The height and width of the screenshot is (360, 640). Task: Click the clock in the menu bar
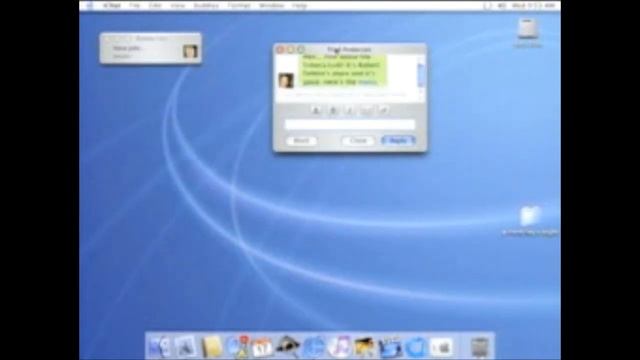(533, 5)
